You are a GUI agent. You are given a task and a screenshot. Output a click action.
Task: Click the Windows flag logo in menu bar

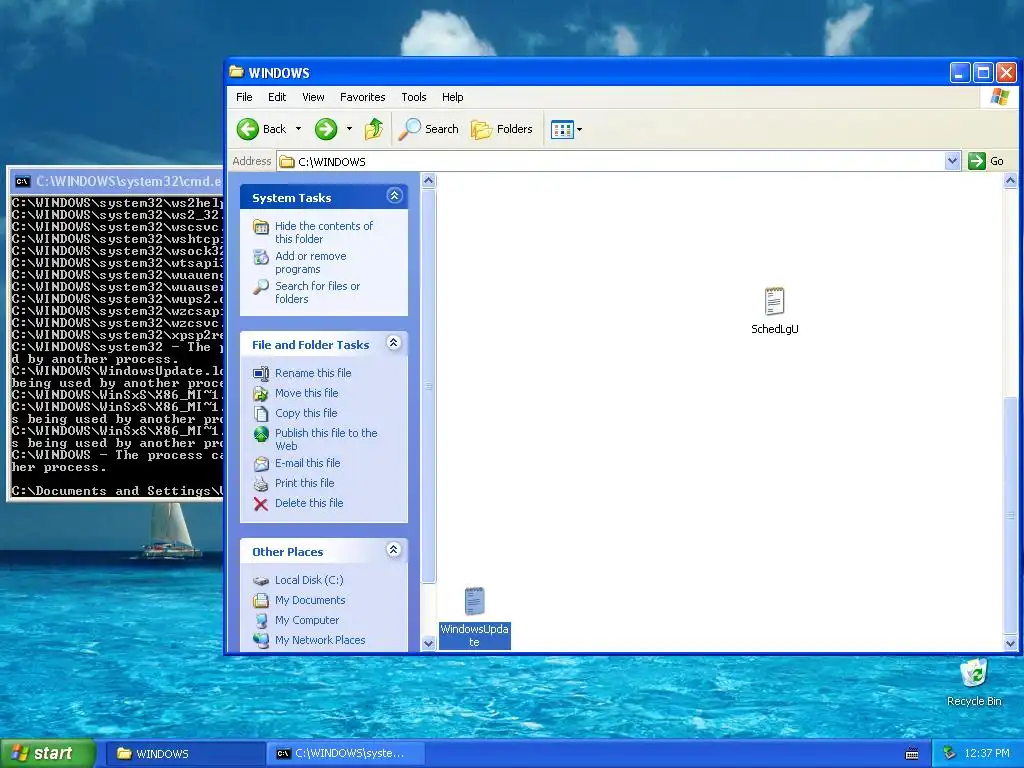click(x=1000, y=97)
